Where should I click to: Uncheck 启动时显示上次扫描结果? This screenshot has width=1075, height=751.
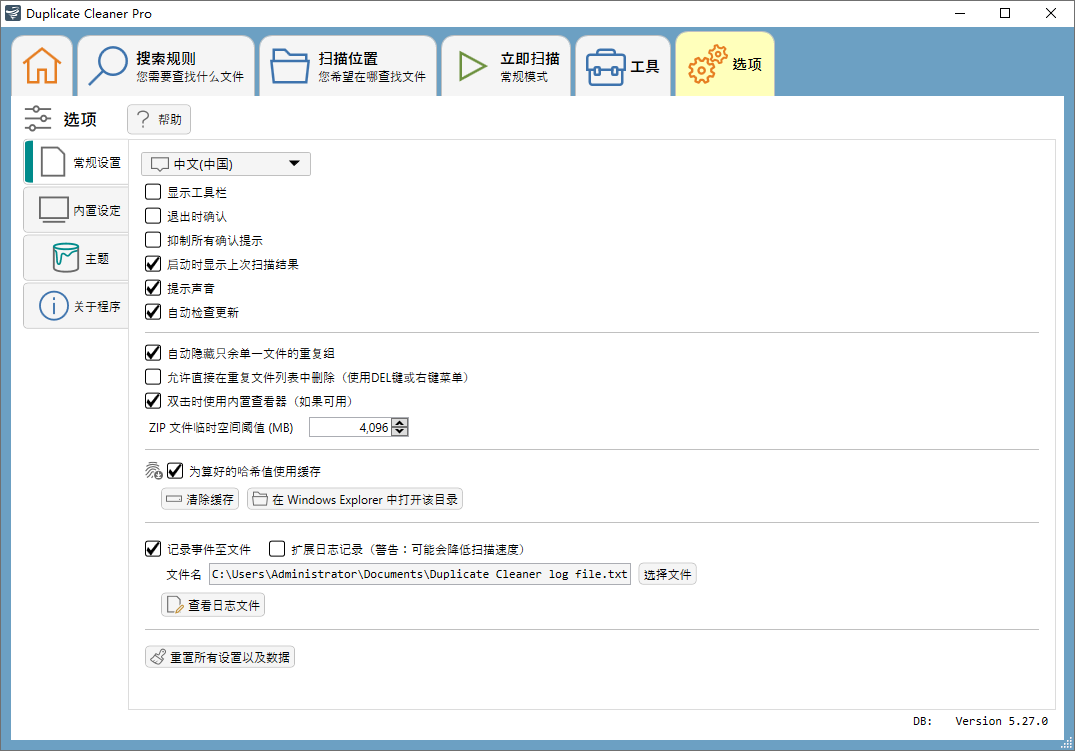(x=153, y=264)
